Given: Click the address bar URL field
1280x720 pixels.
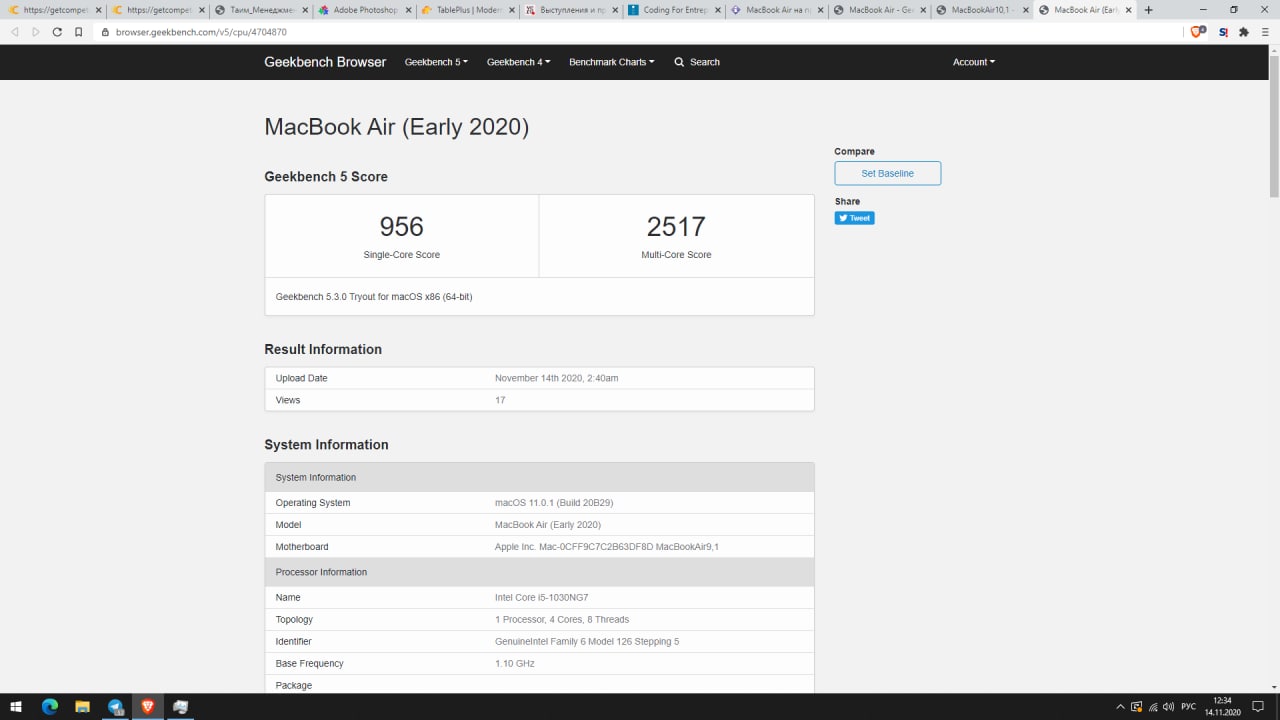Looking at the screenshot, I should (640, 32).
